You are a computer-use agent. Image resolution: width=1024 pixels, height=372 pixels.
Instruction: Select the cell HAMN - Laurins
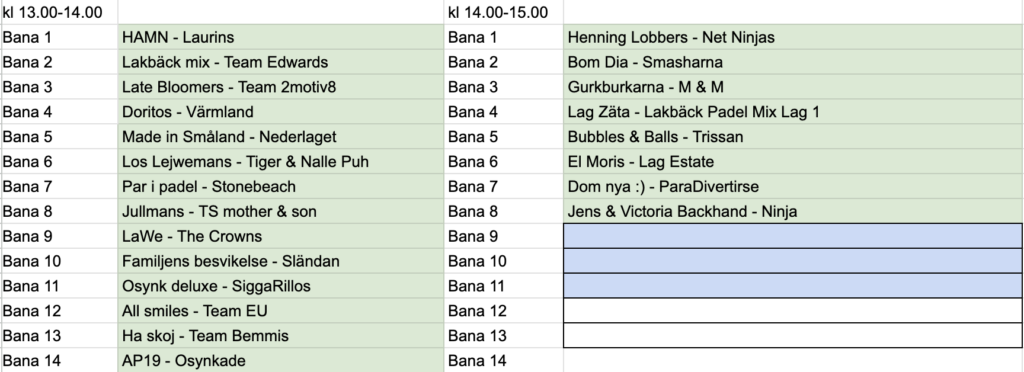[x=281, y=37]
